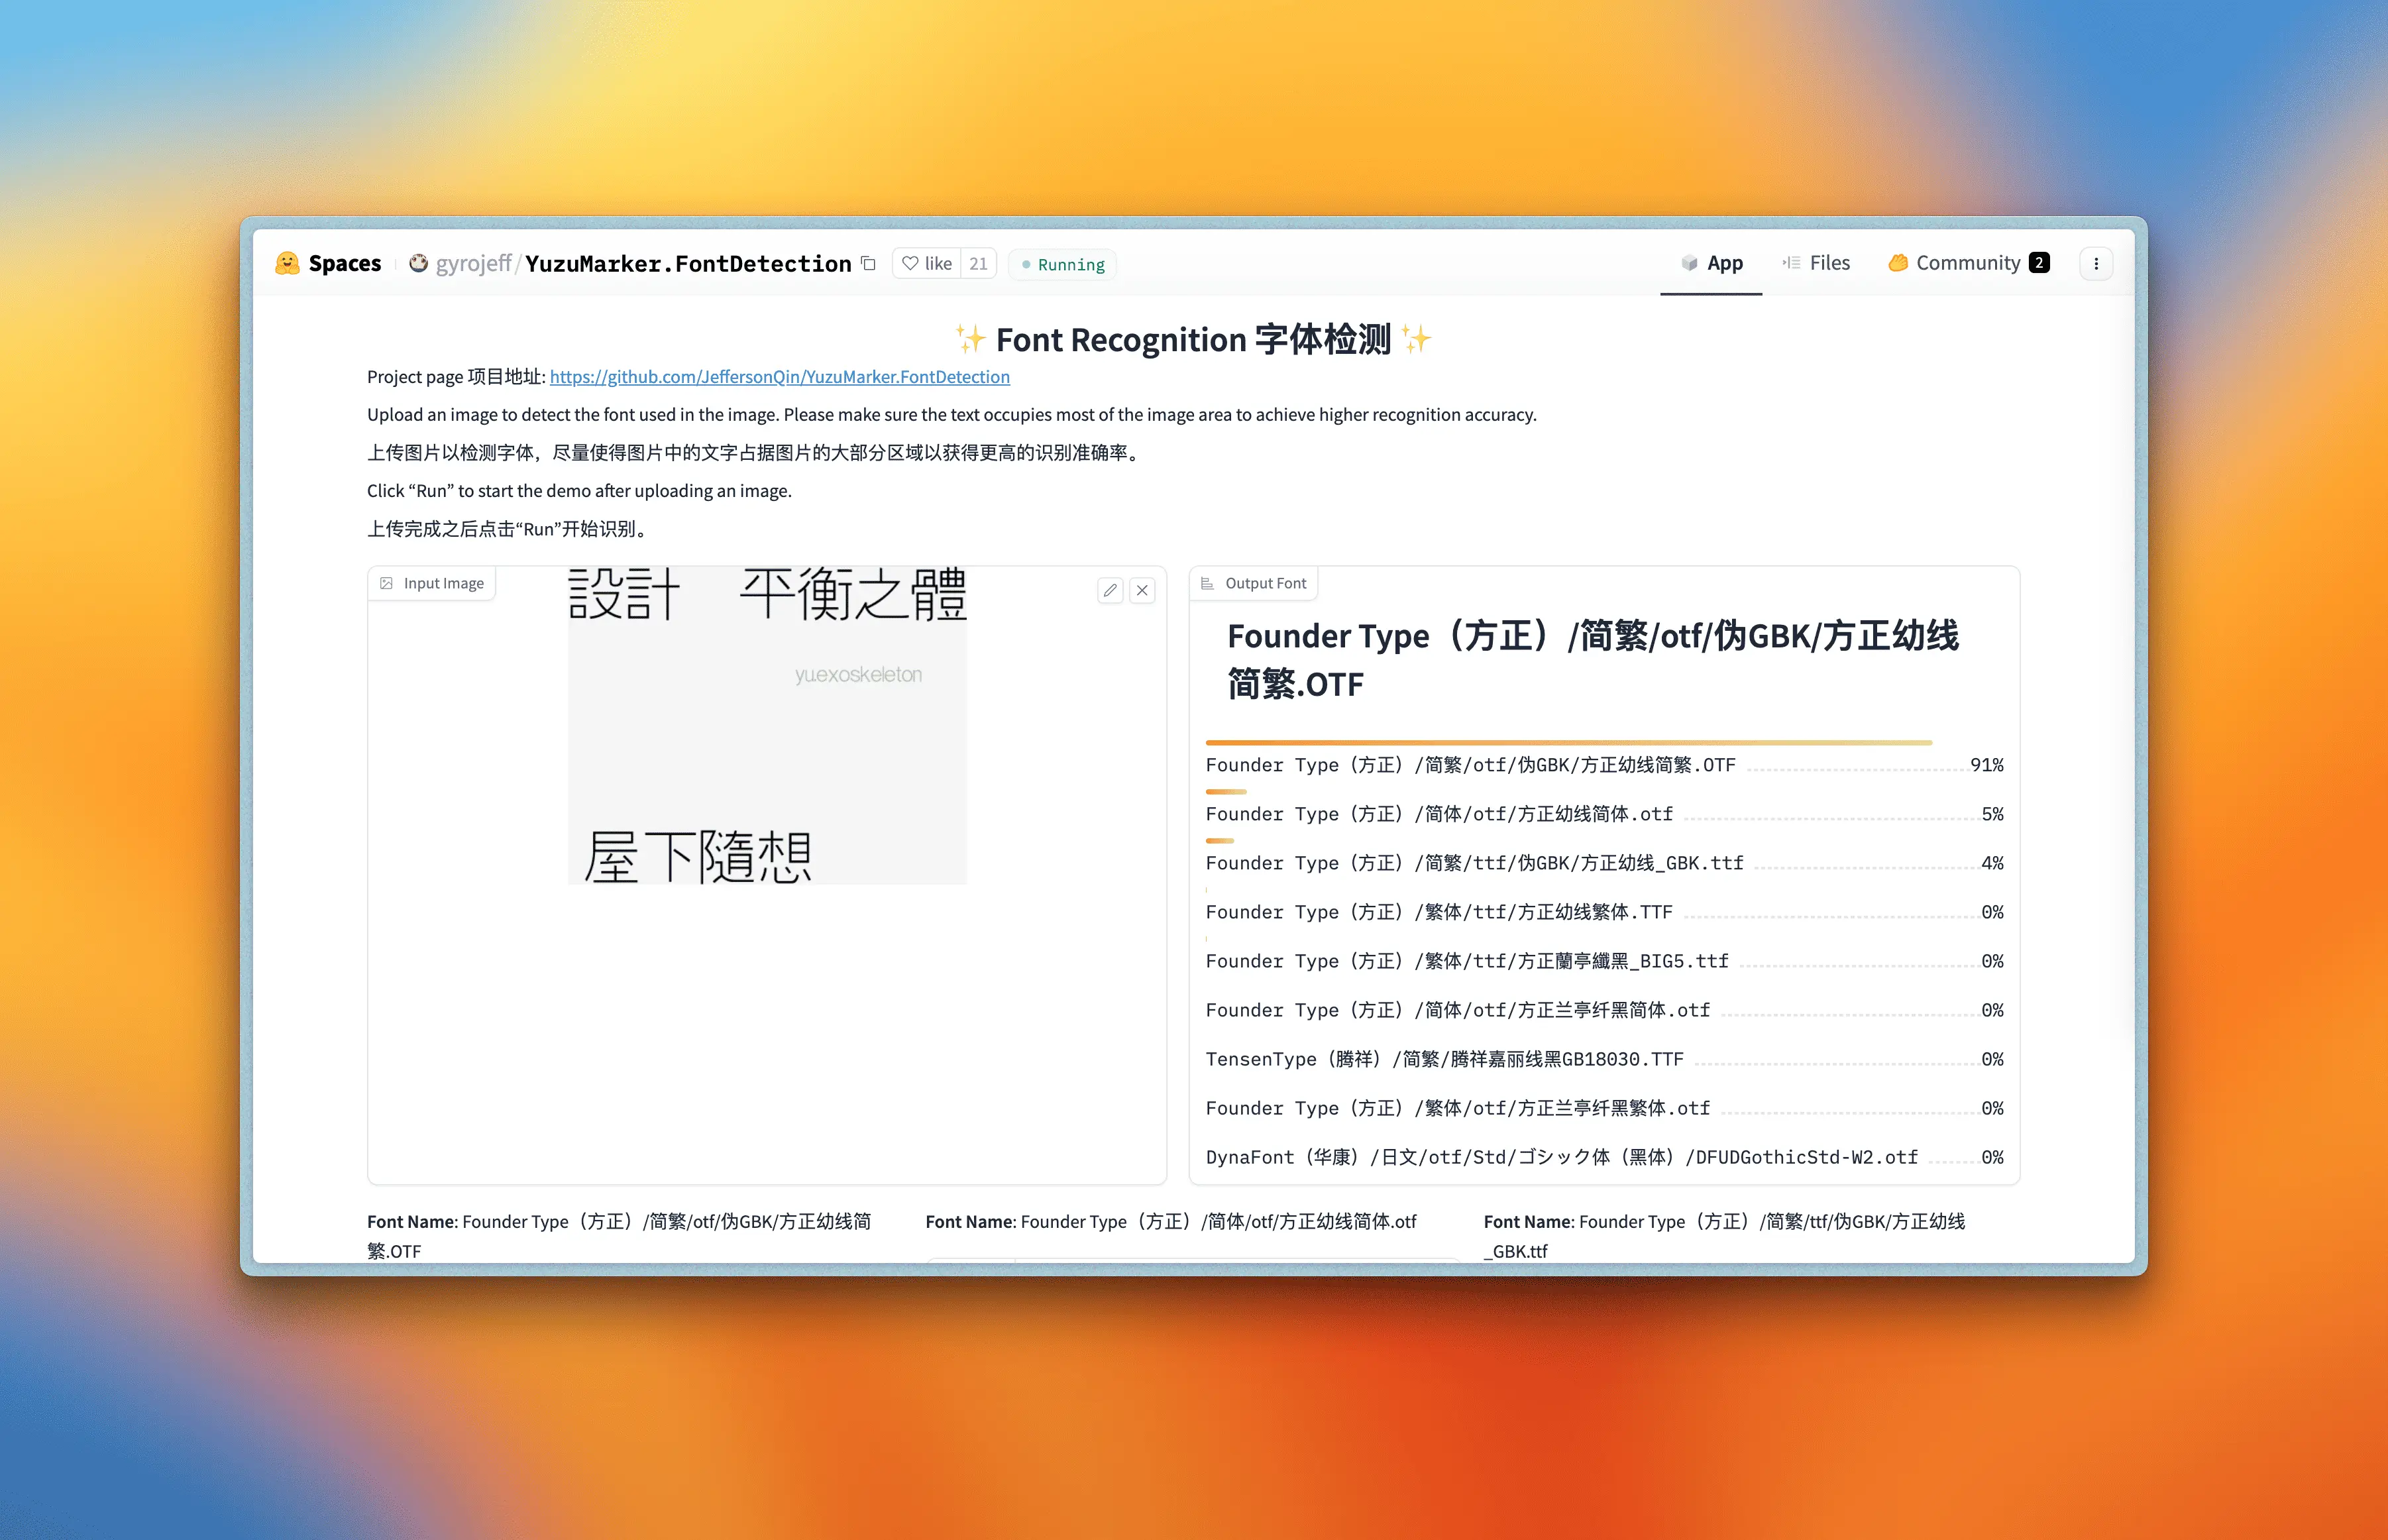Click the Hugging Face Spaces logo icon
The height and width of the screenshot is (1540, 2388).
click(x=287, y=263)
